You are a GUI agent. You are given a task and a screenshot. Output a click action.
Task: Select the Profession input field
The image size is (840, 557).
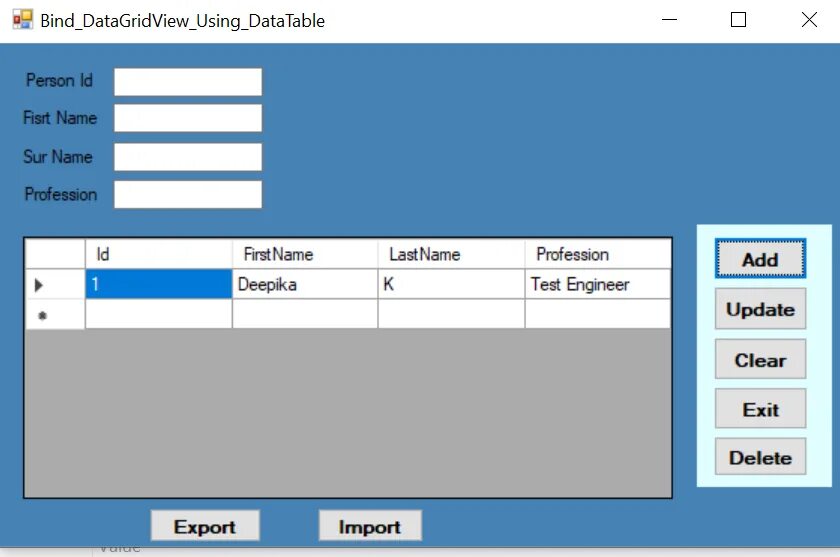coord(188,194)
